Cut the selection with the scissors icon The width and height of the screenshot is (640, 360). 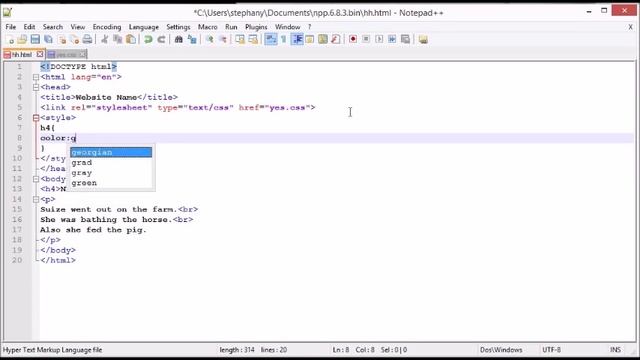point(104,39)
